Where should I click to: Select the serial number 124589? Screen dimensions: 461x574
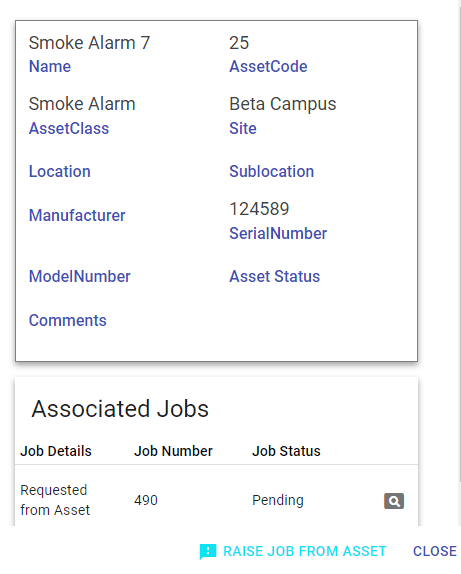tap(259, 209)
